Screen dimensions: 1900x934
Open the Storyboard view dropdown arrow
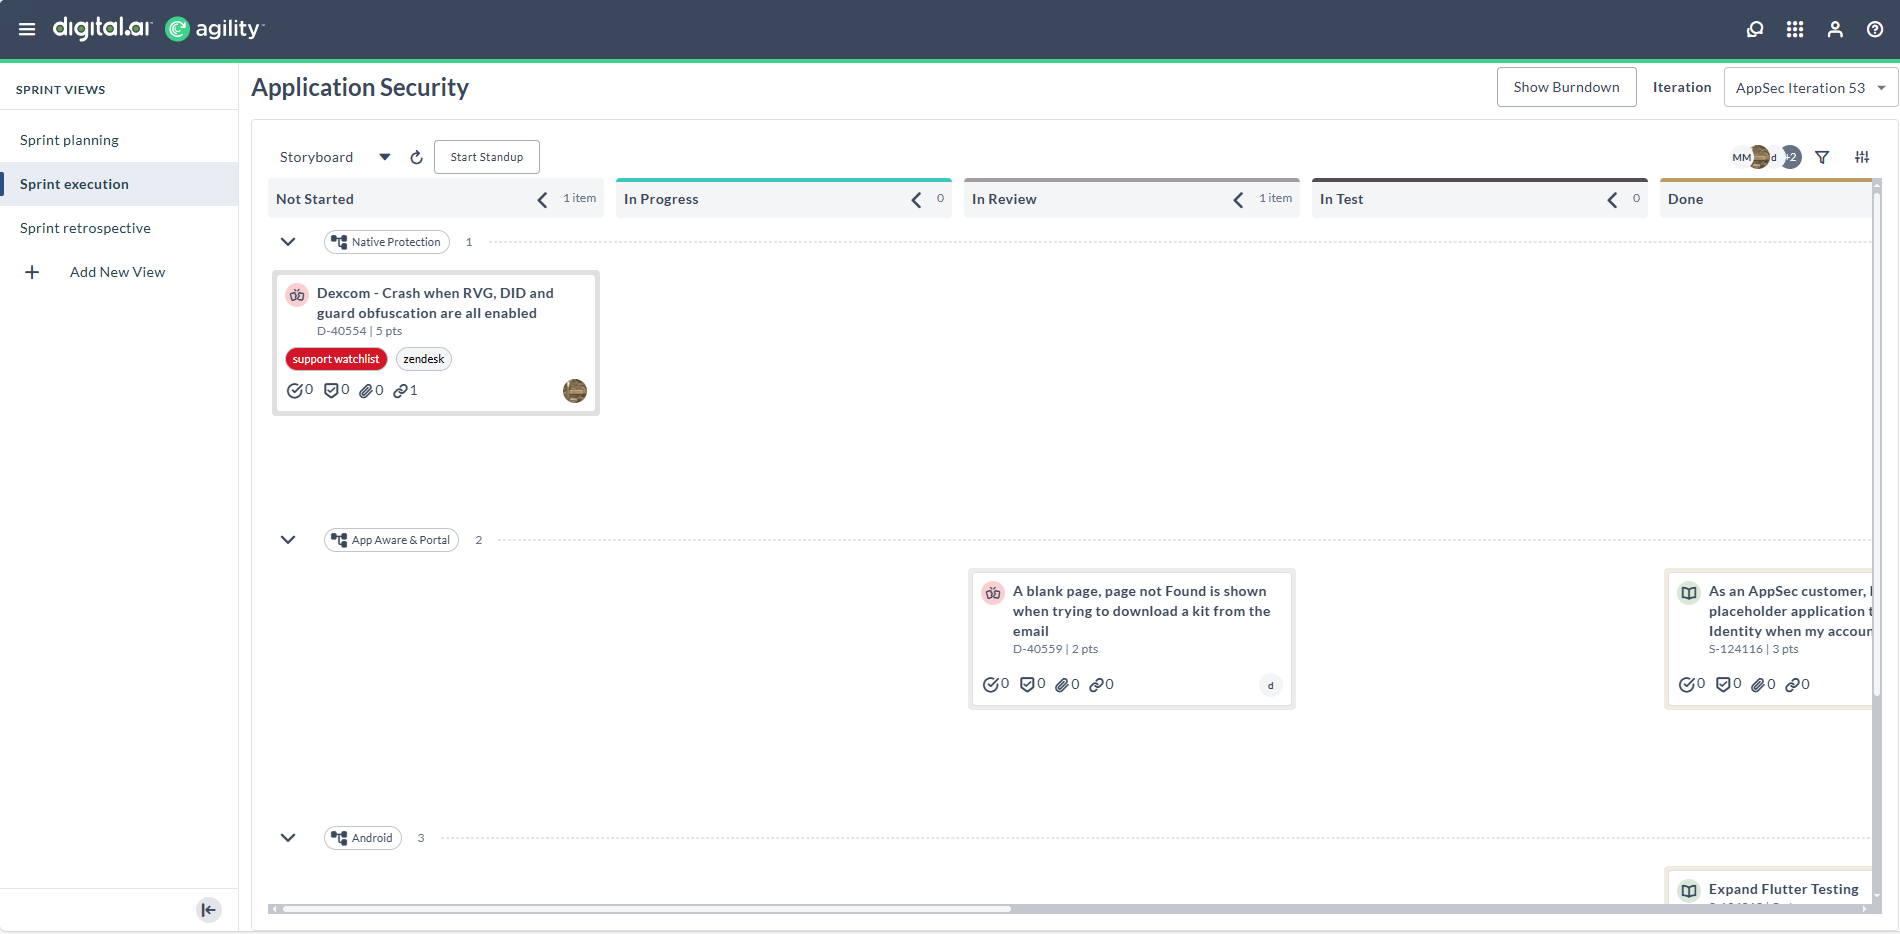coord(384,157)
